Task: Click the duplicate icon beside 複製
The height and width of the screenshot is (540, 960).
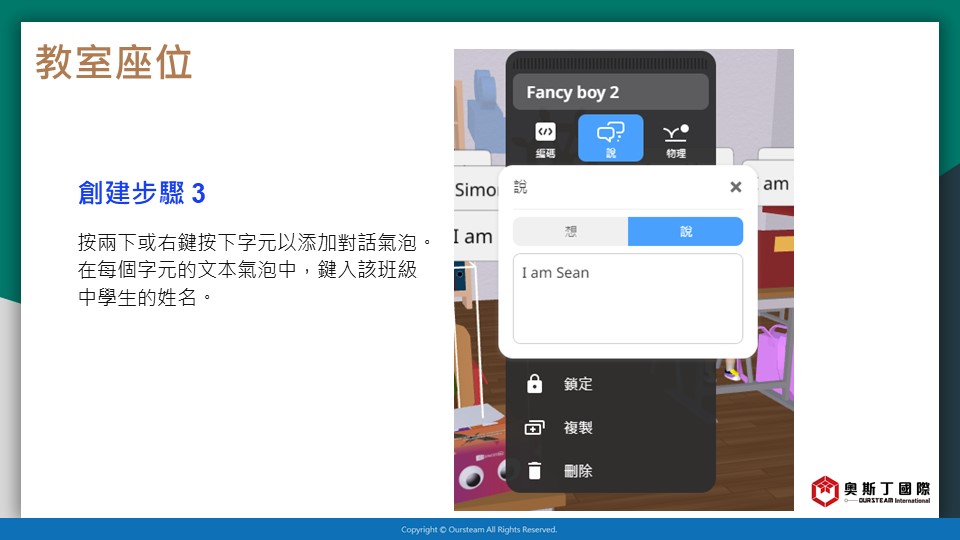Action: click(535, 427)
